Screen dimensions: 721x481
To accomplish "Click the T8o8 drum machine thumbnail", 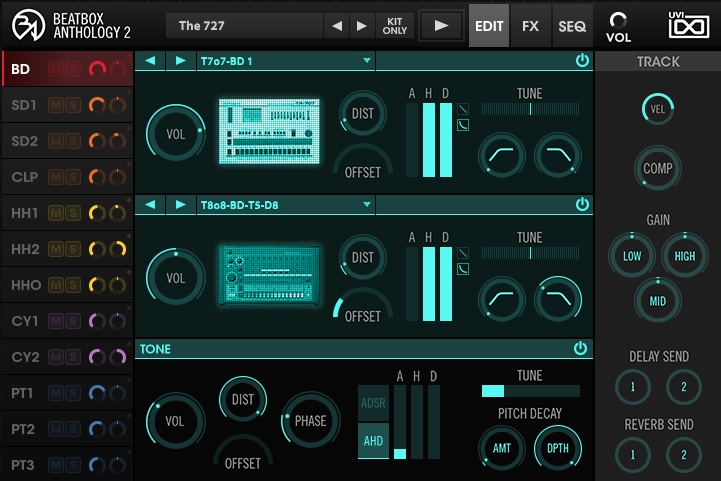I will (269, 275).
